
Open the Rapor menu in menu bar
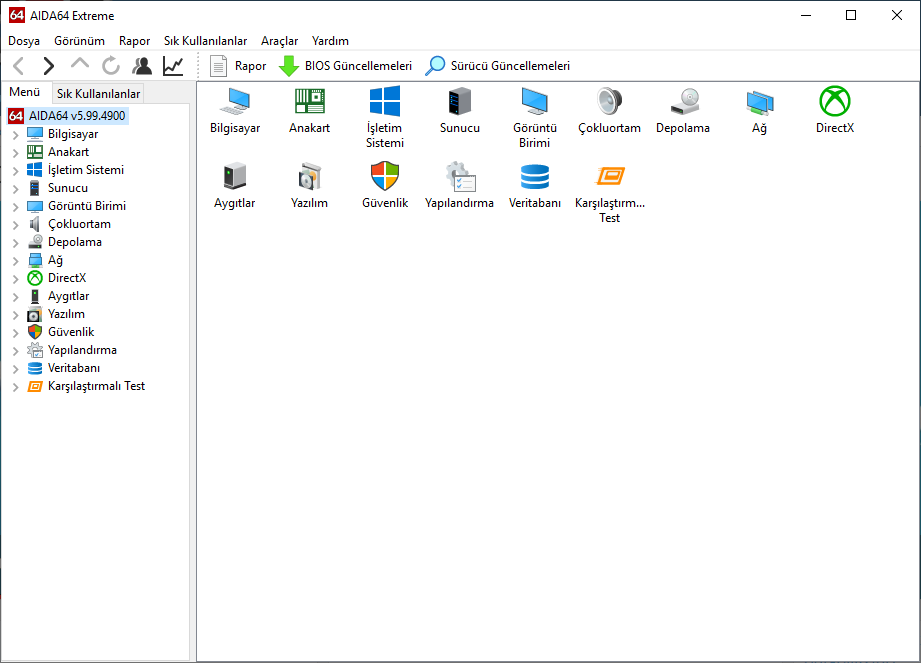[135, 41]
